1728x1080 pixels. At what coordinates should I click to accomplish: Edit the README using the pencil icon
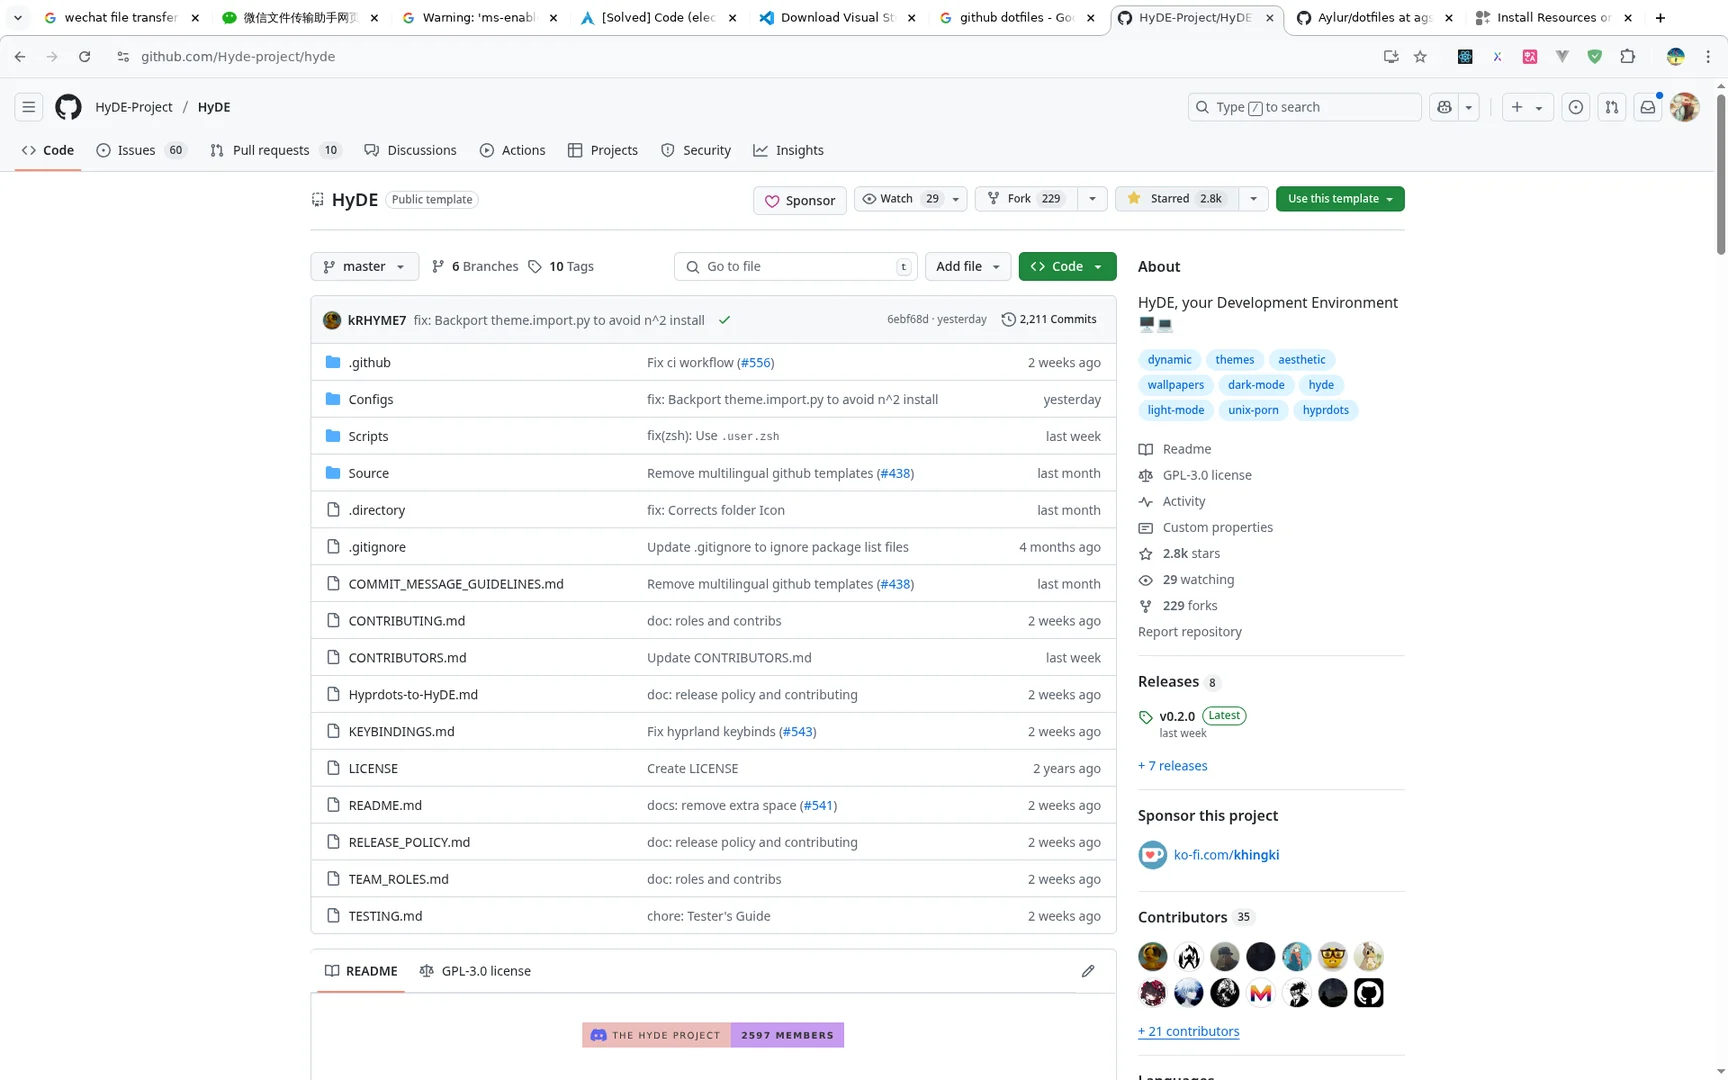pyautogui.click(x=1088, y=971)
